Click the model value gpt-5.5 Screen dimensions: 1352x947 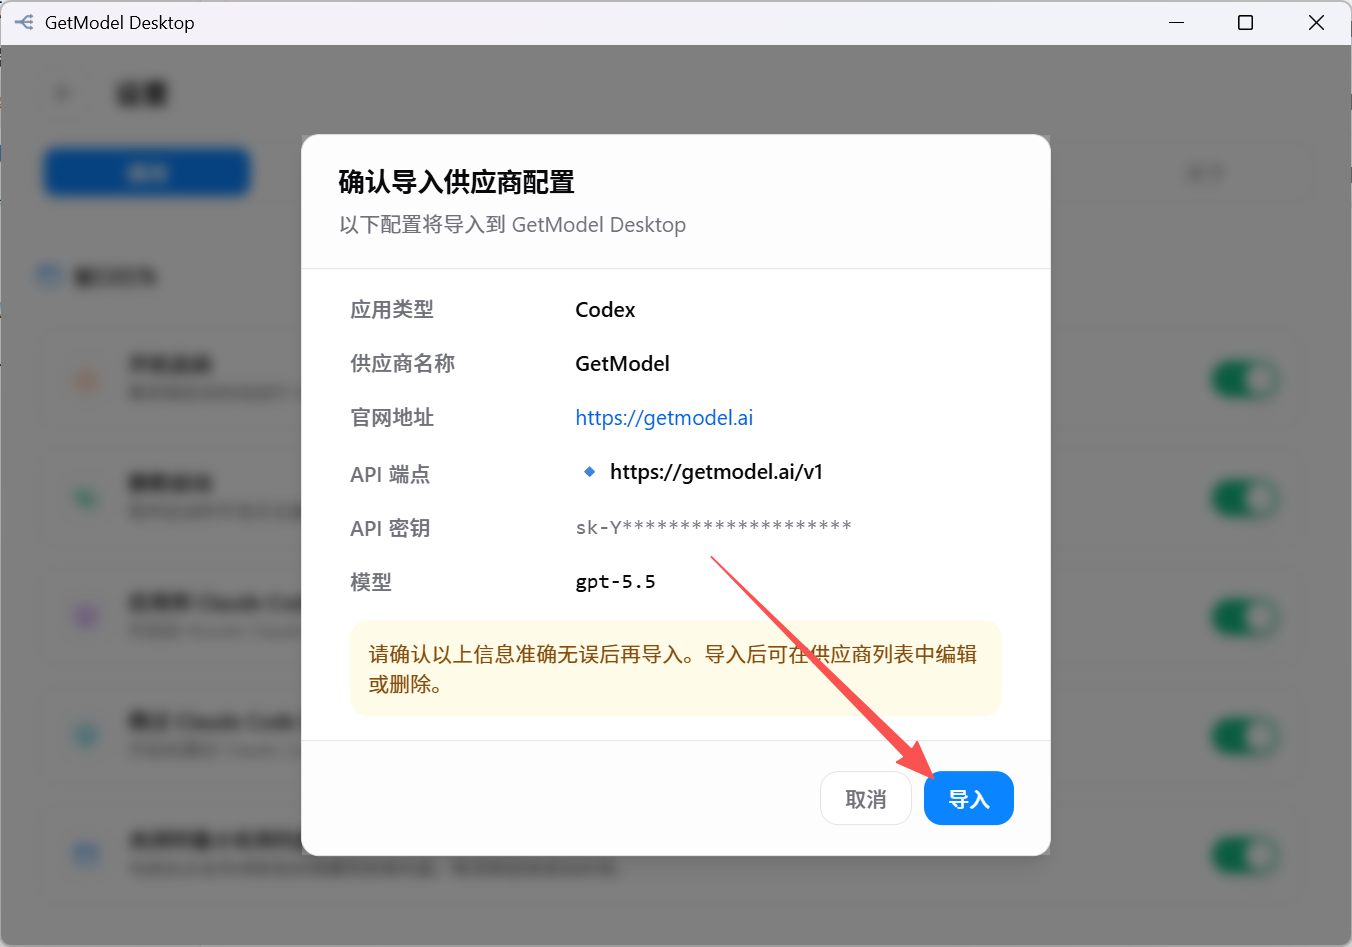pos(615,582)
